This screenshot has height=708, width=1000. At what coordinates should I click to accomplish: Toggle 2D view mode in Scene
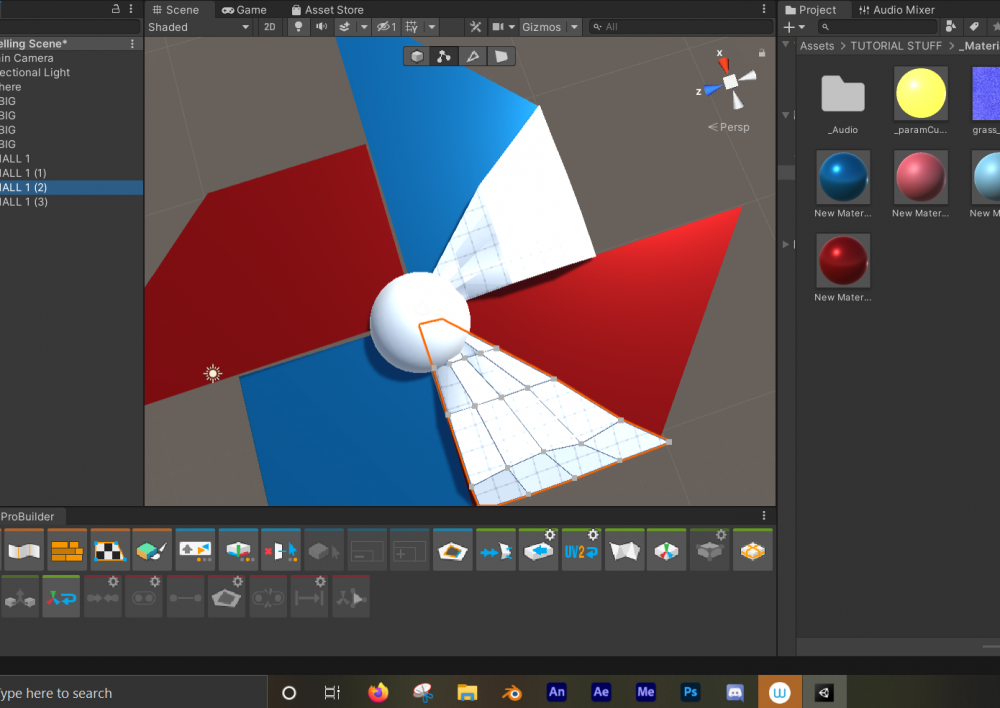point(269,27)
